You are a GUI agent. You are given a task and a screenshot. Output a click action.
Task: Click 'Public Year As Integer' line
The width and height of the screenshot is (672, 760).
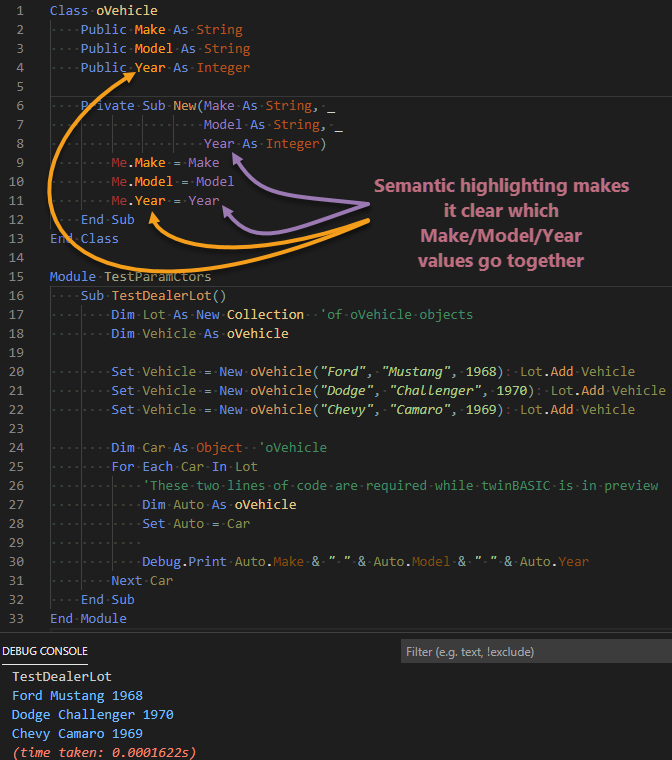pyautogui.click(x=165, y=67)
